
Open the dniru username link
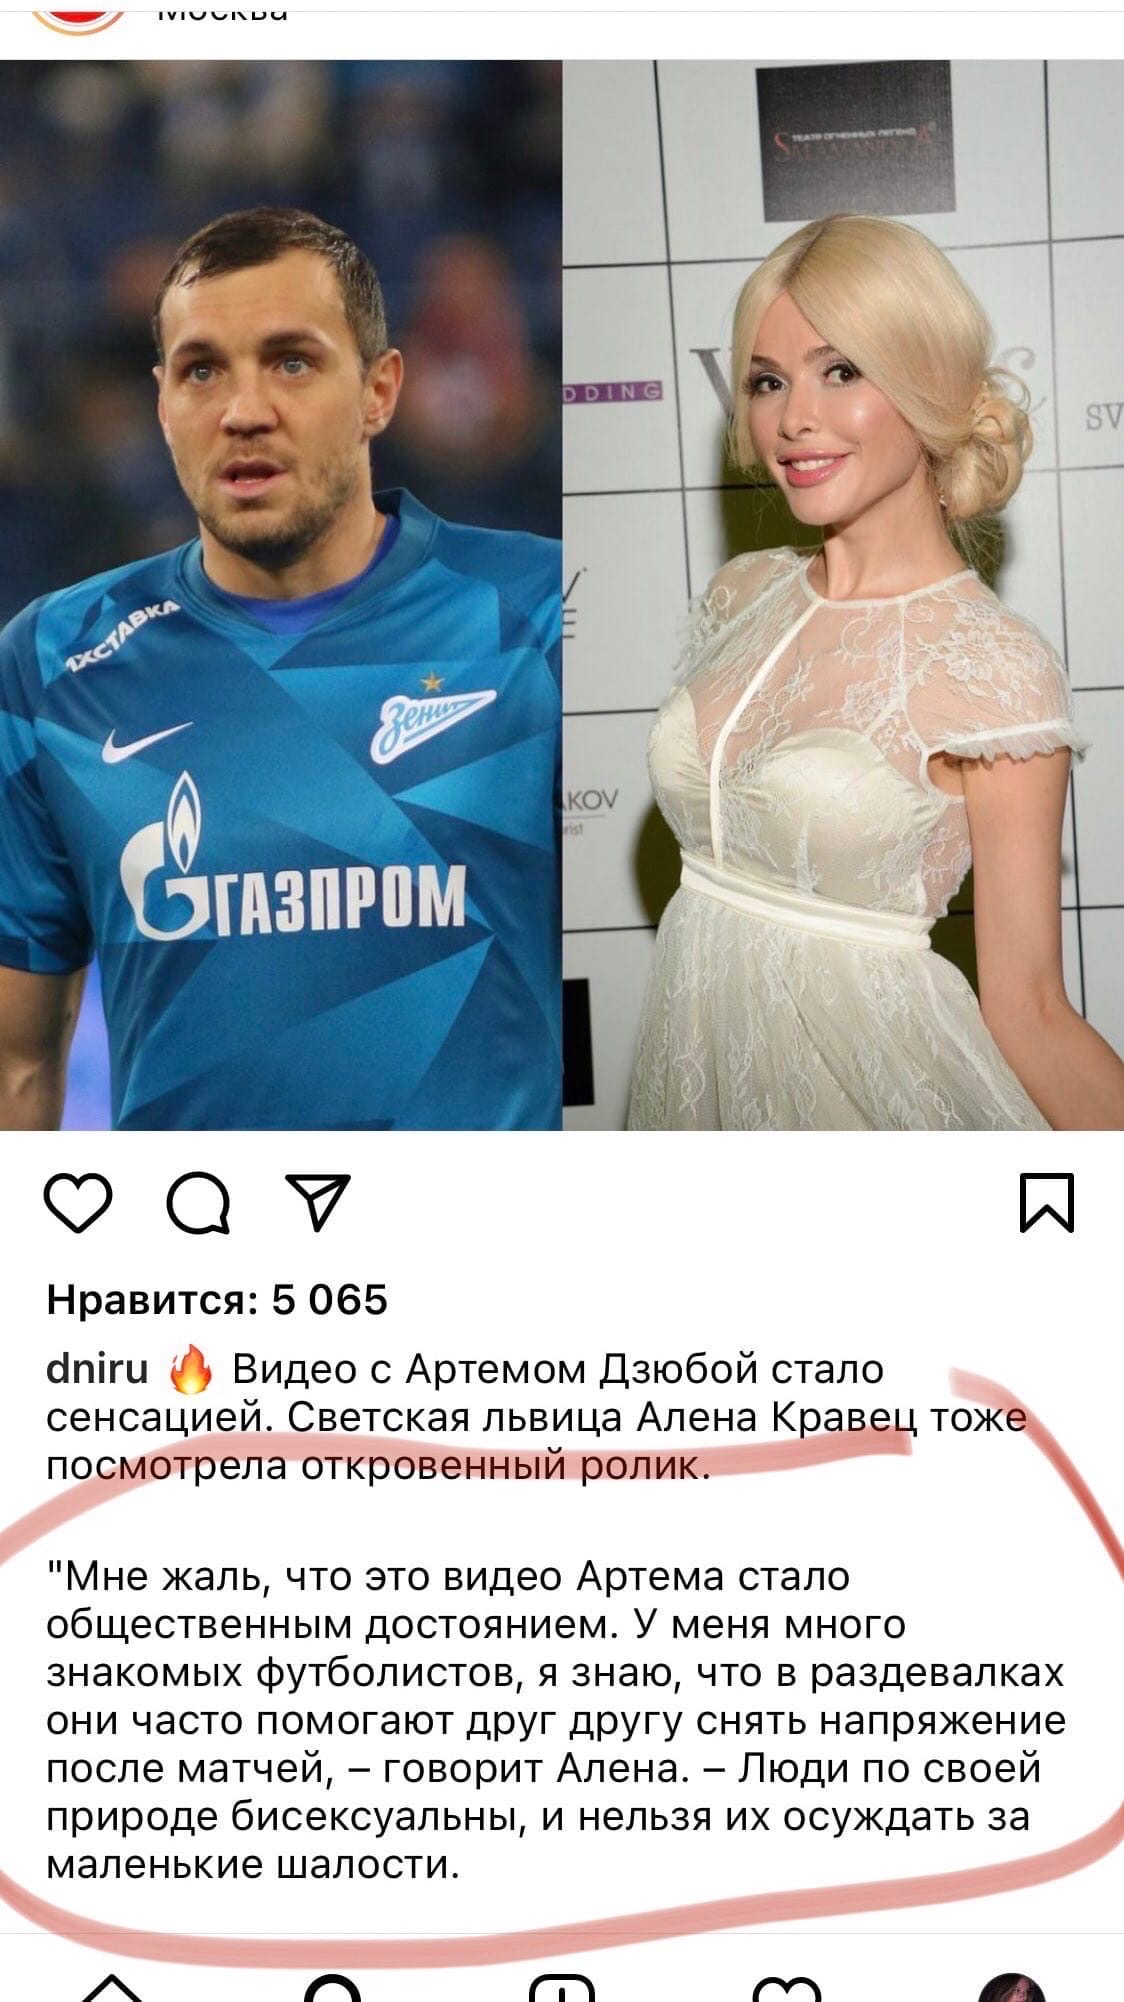[x=98, y=1368]
